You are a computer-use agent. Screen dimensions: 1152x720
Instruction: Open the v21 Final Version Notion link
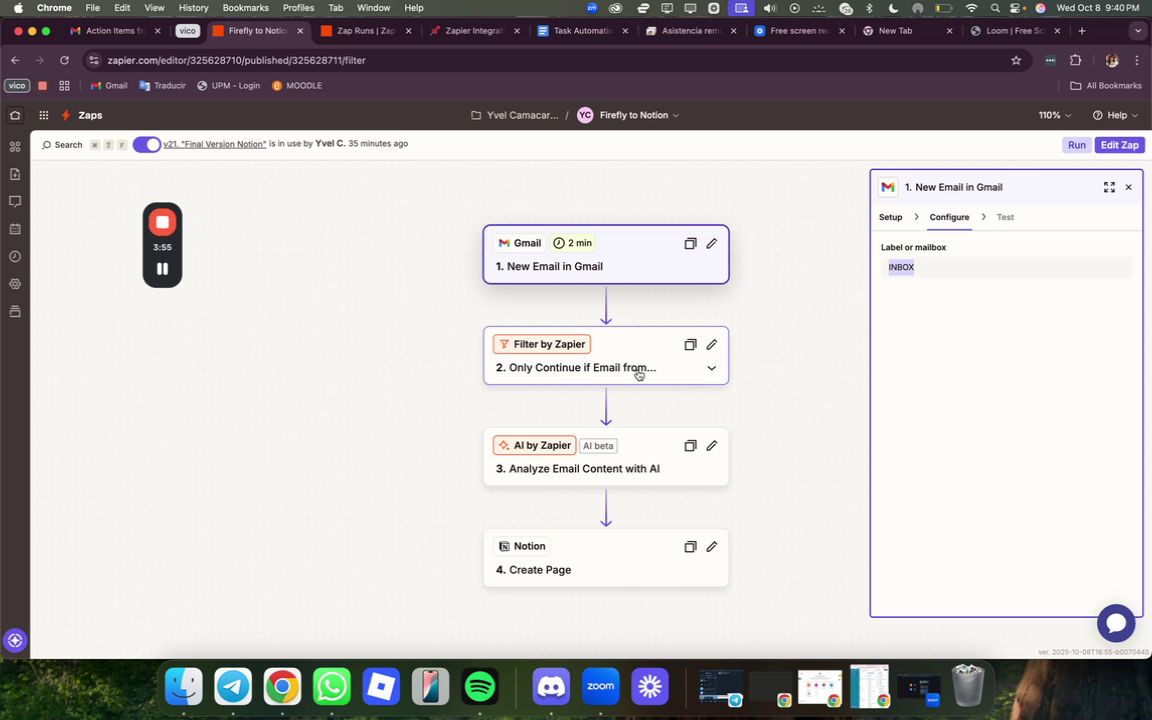point(215,144)
